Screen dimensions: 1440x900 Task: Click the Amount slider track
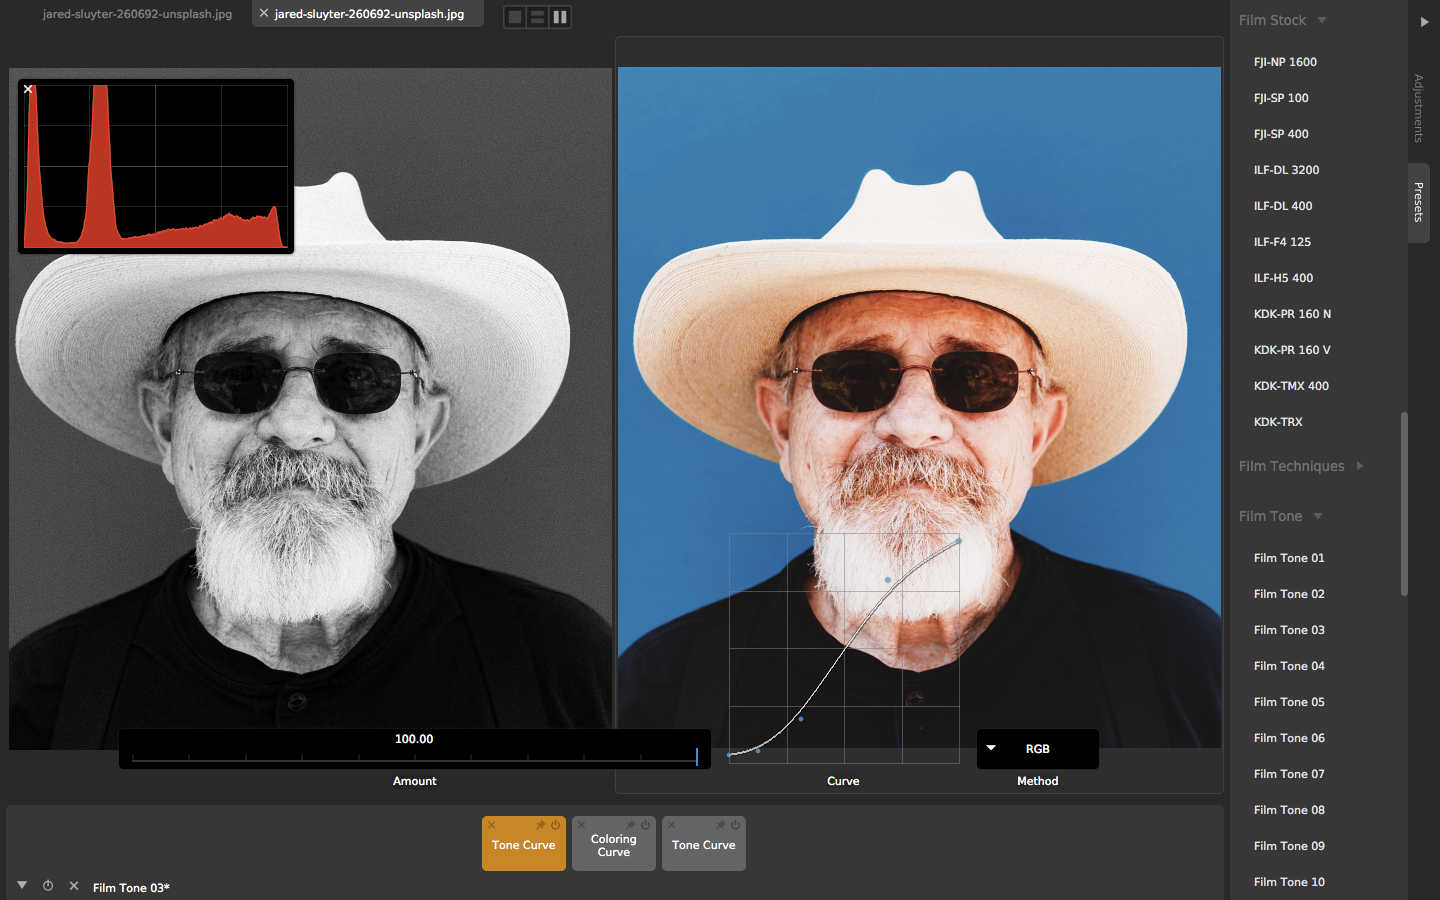pos(414,758)
